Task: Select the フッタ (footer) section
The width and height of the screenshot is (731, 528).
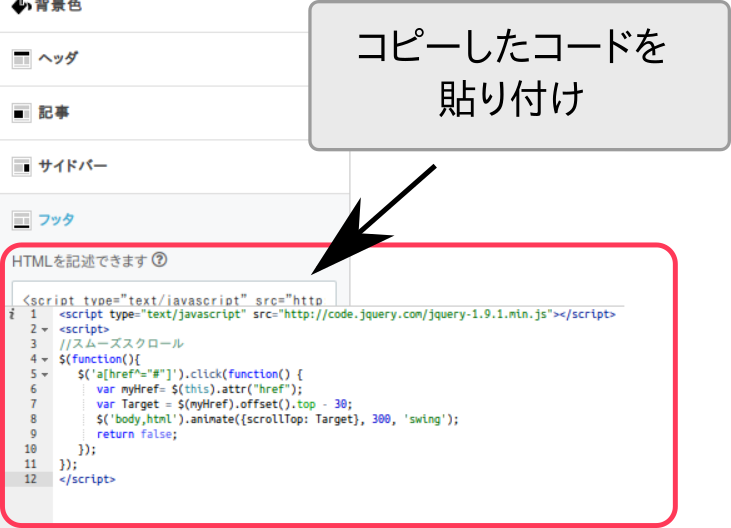Action: point(174,219)
